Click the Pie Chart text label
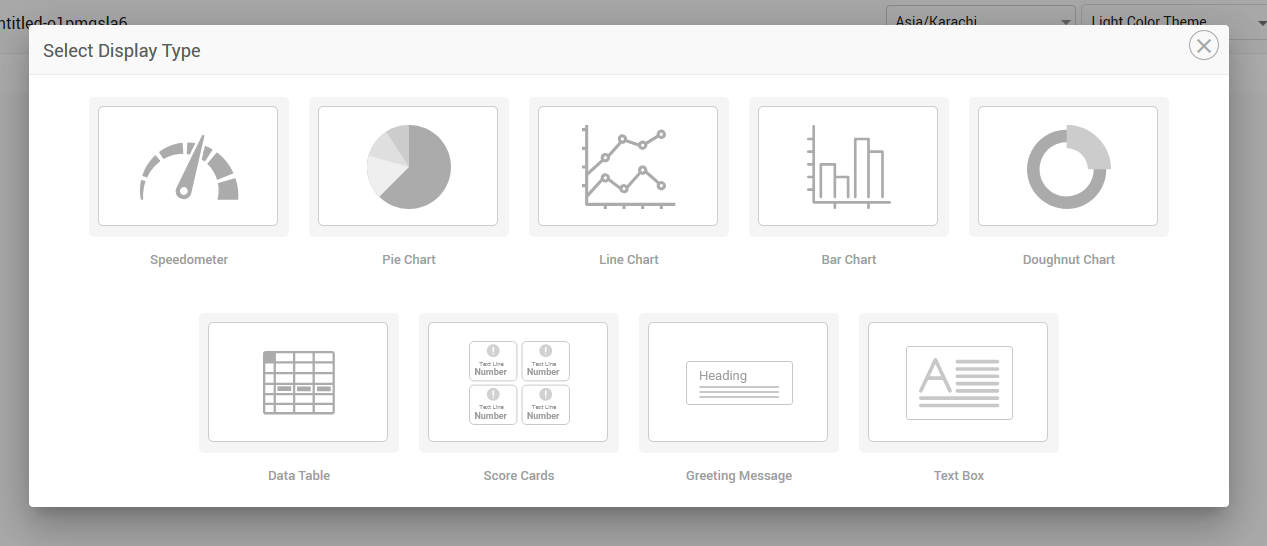 click(x=409, y=260)
